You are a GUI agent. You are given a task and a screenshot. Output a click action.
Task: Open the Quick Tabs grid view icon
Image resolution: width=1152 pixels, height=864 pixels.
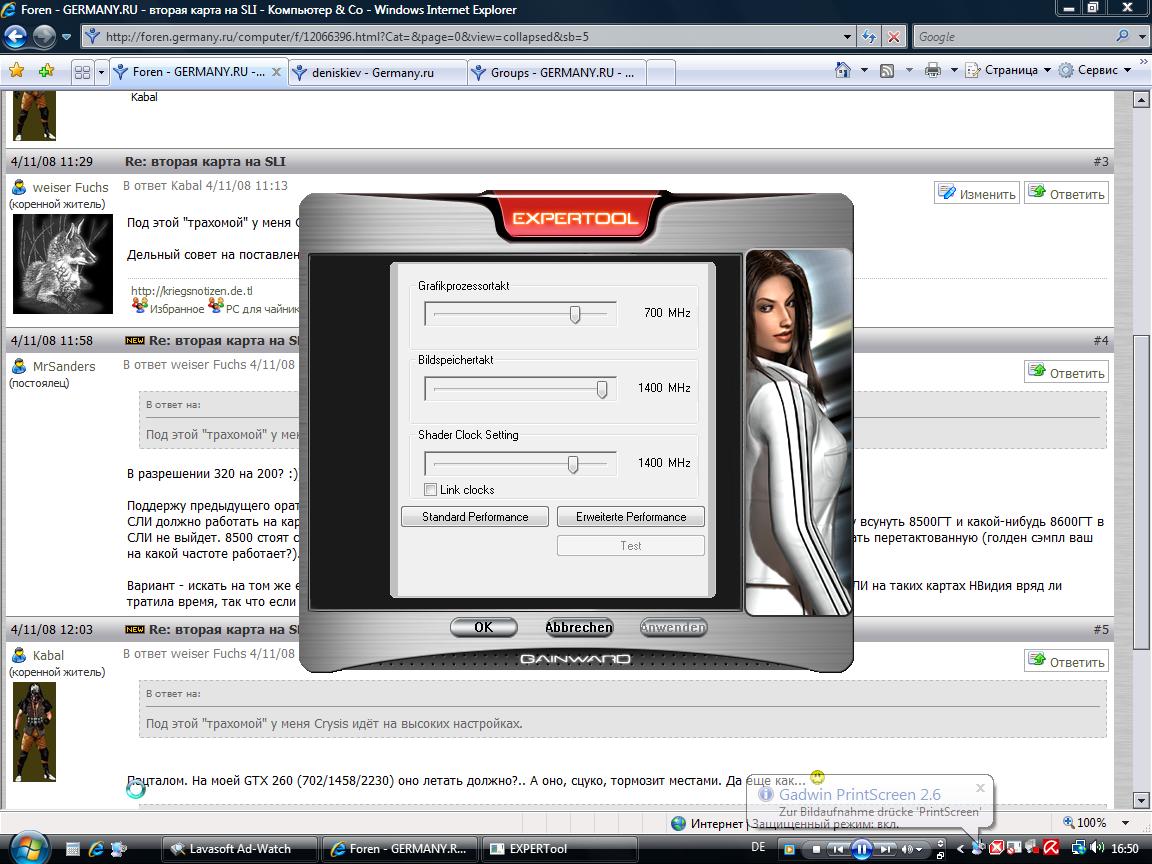[x=82, y=72]
